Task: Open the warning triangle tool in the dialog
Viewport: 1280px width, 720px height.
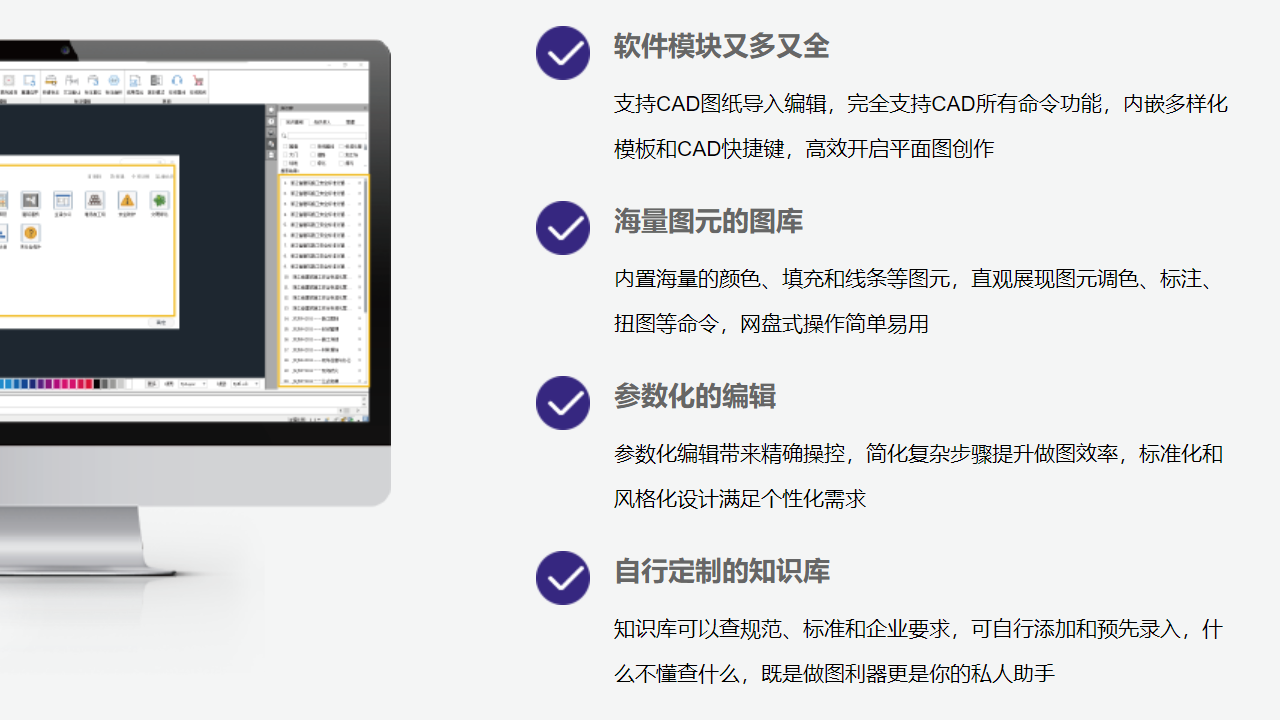Action: (127, 201)
